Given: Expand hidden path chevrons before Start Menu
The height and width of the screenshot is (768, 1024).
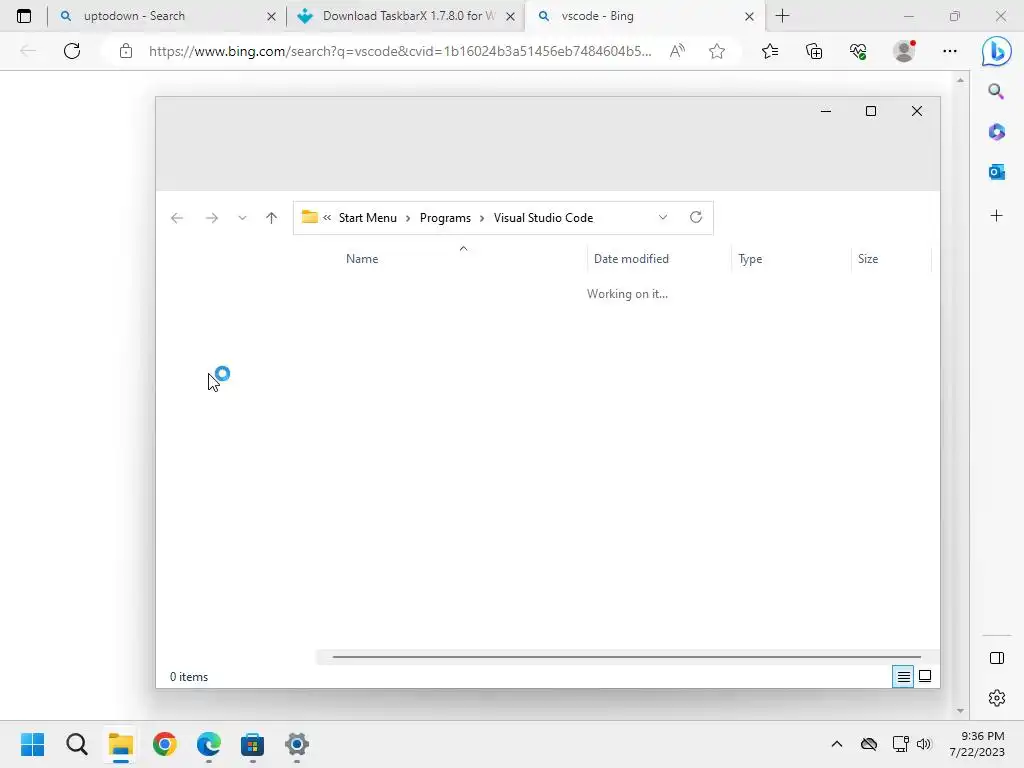Looking at the screenshot, I should pyautogui.click(x=327, y=217).
